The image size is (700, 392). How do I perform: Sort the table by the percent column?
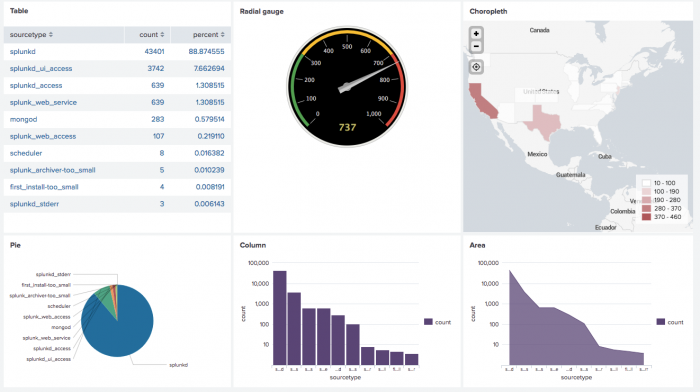coord(208,35)
